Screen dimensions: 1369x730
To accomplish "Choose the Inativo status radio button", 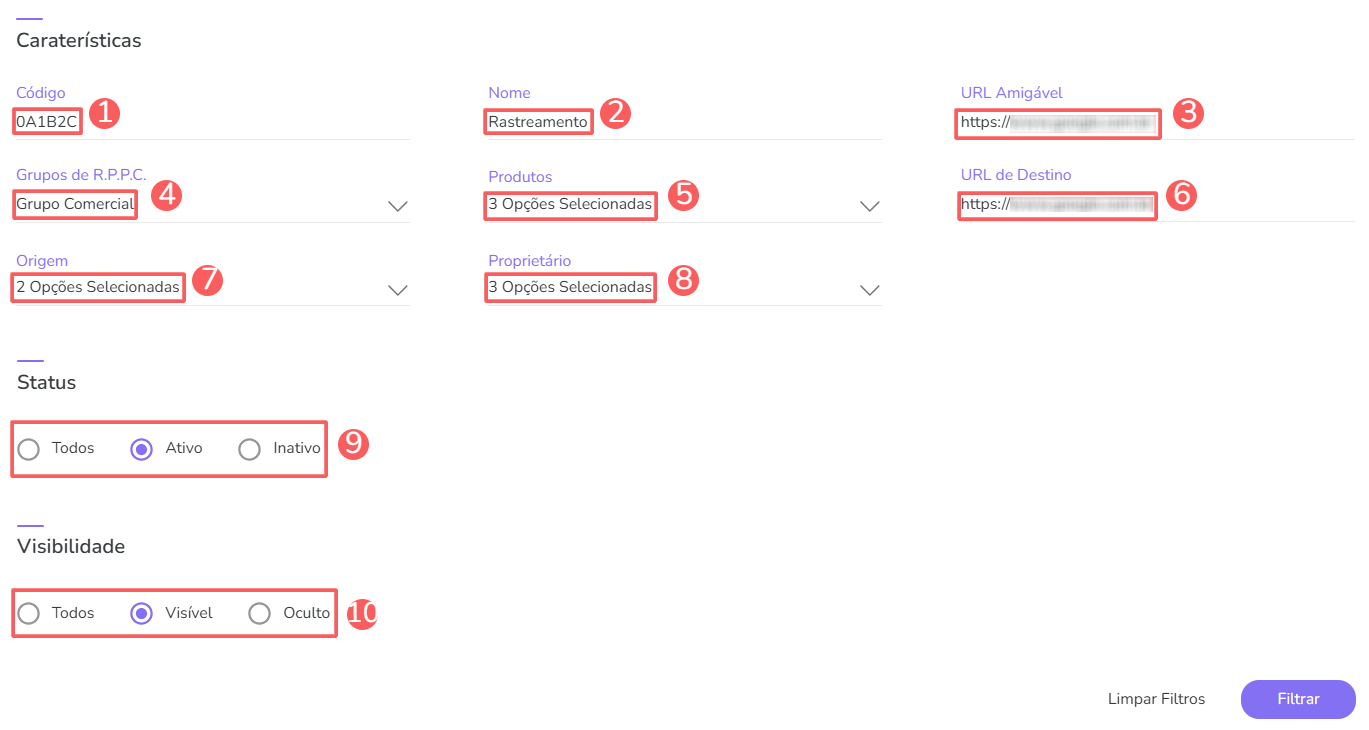I will pos(250,449).
